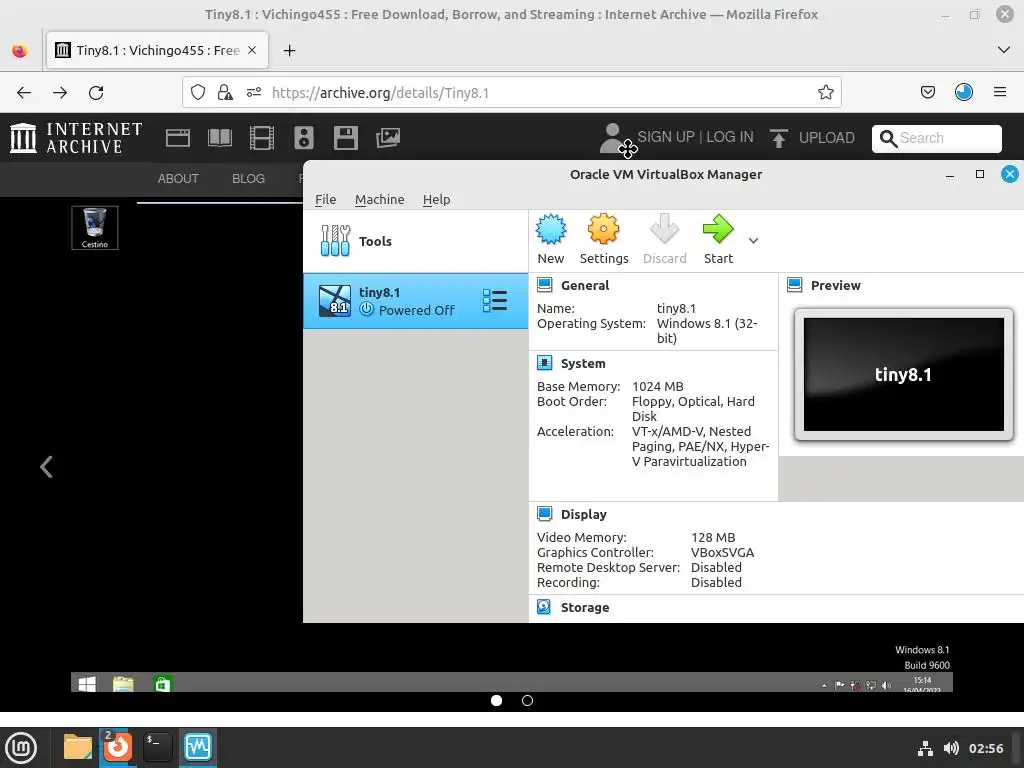
Task: Close the Tiny8.1 browser tab
Action: click(252, 50)
